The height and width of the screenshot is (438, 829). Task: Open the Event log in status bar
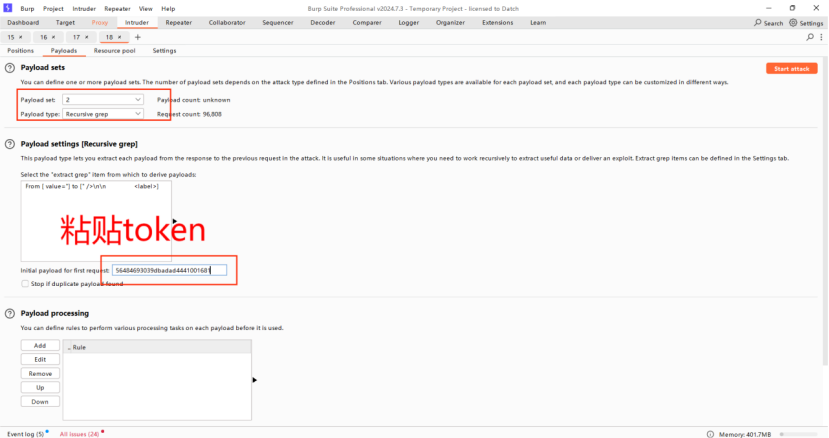pos(25,434)
